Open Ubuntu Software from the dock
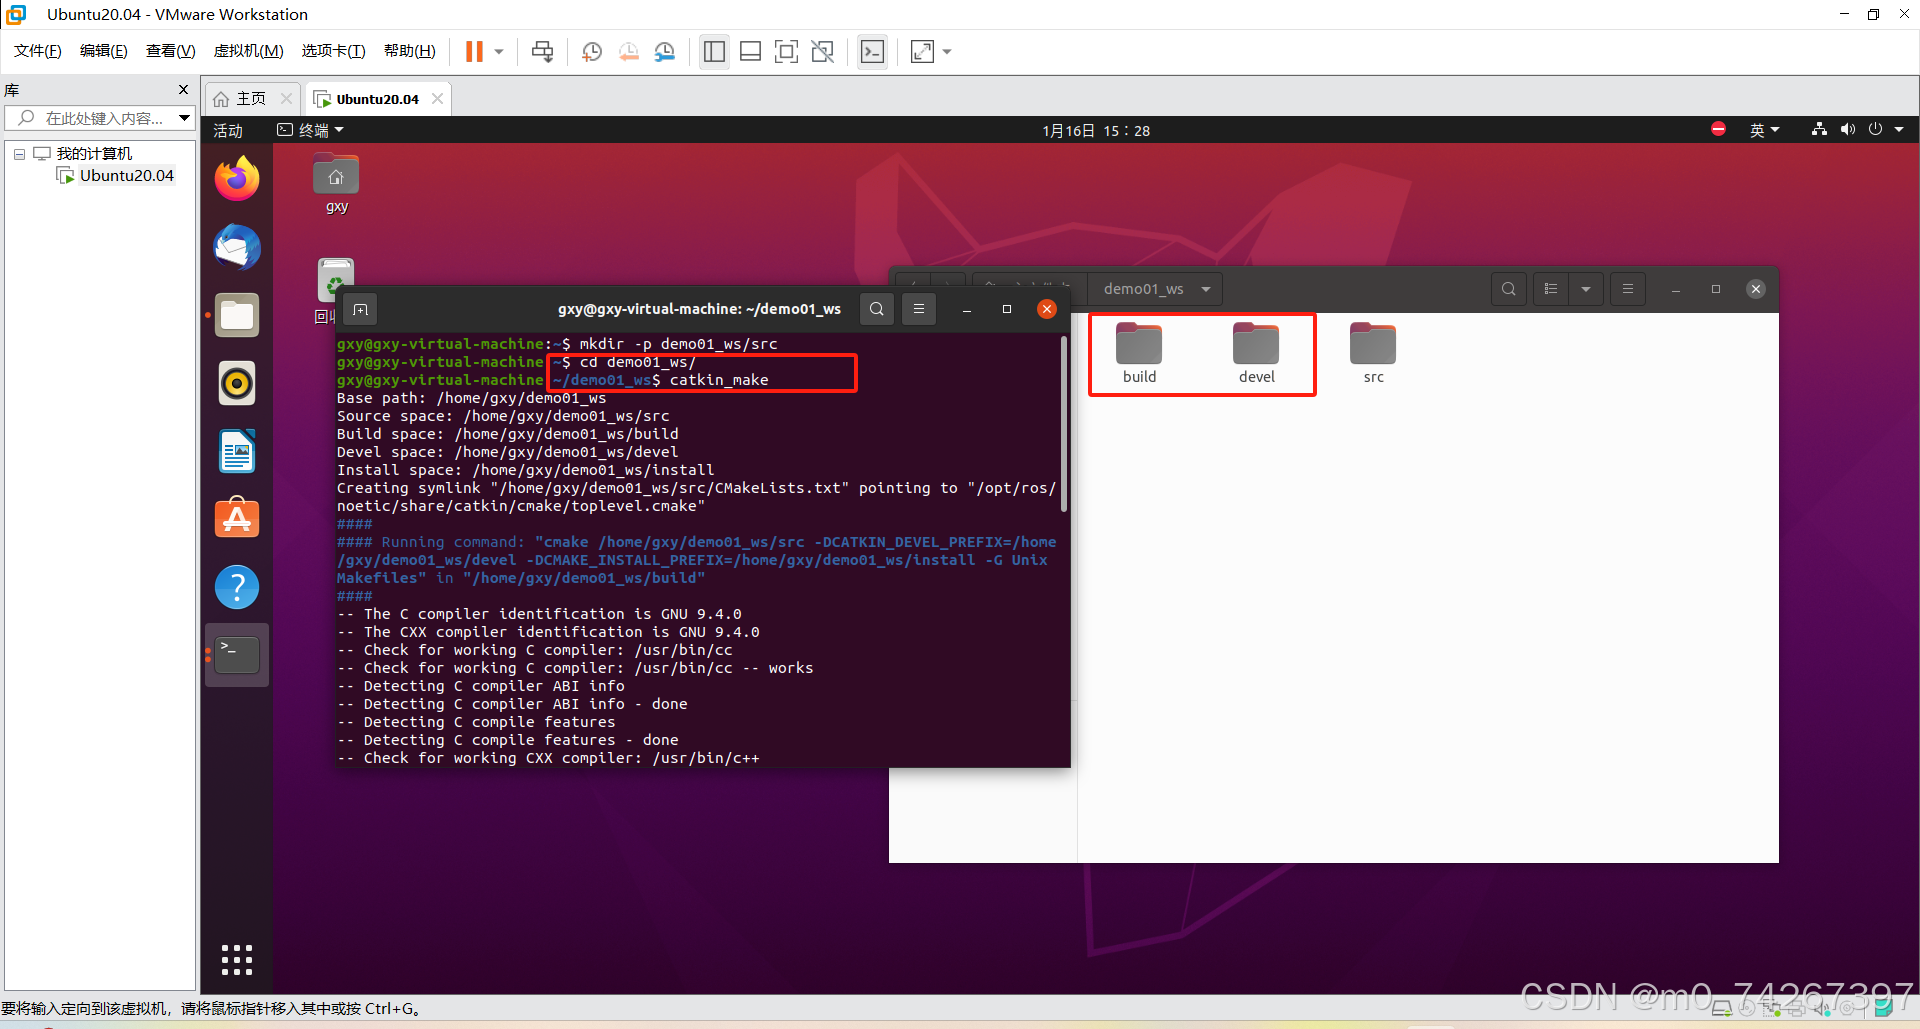Screen dimensions: 1920x1029 [237, 518]
